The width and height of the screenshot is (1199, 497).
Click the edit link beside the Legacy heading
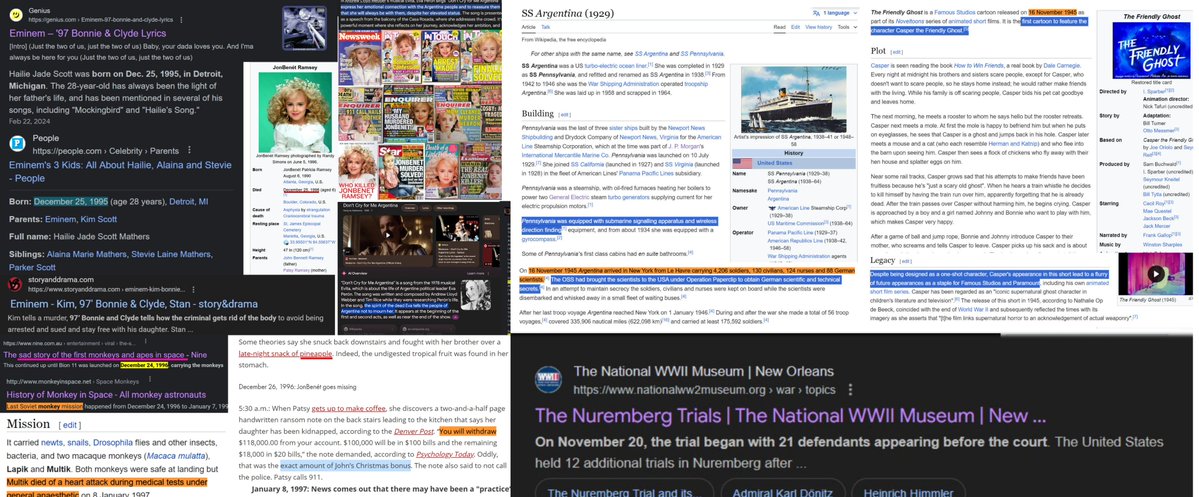[x=904, y=261]
